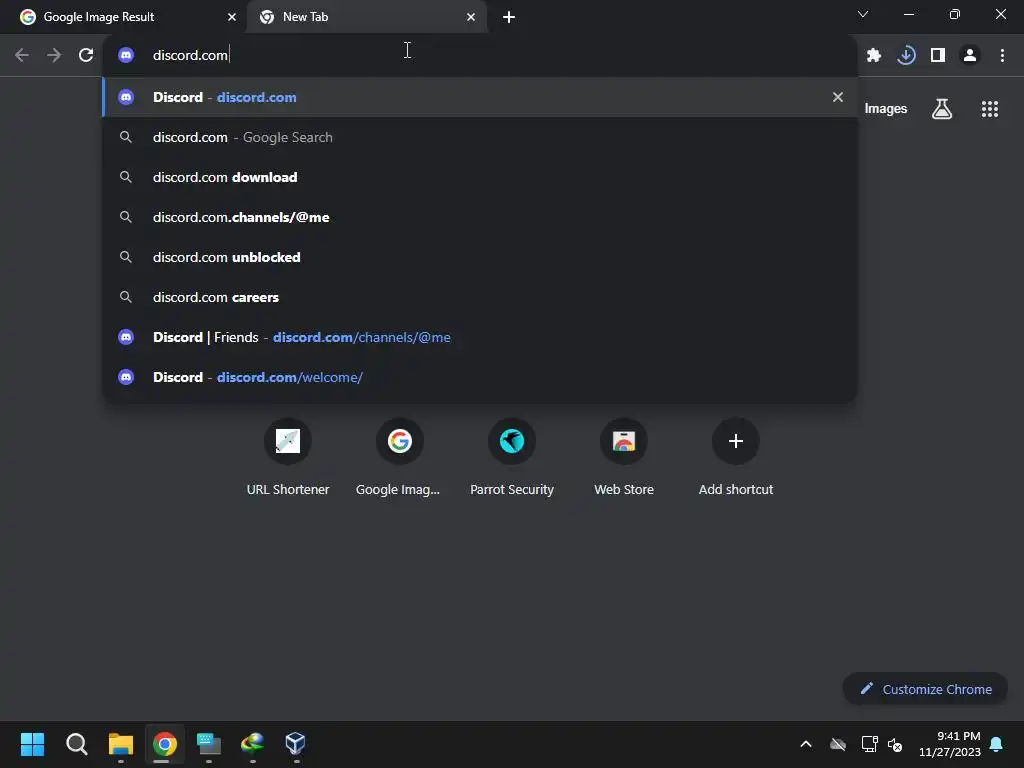The height and width of the screenshot is (768, 1024).
Task: Open Windows taskbar search
Action: pyautogui.click(x=76, y=743)
